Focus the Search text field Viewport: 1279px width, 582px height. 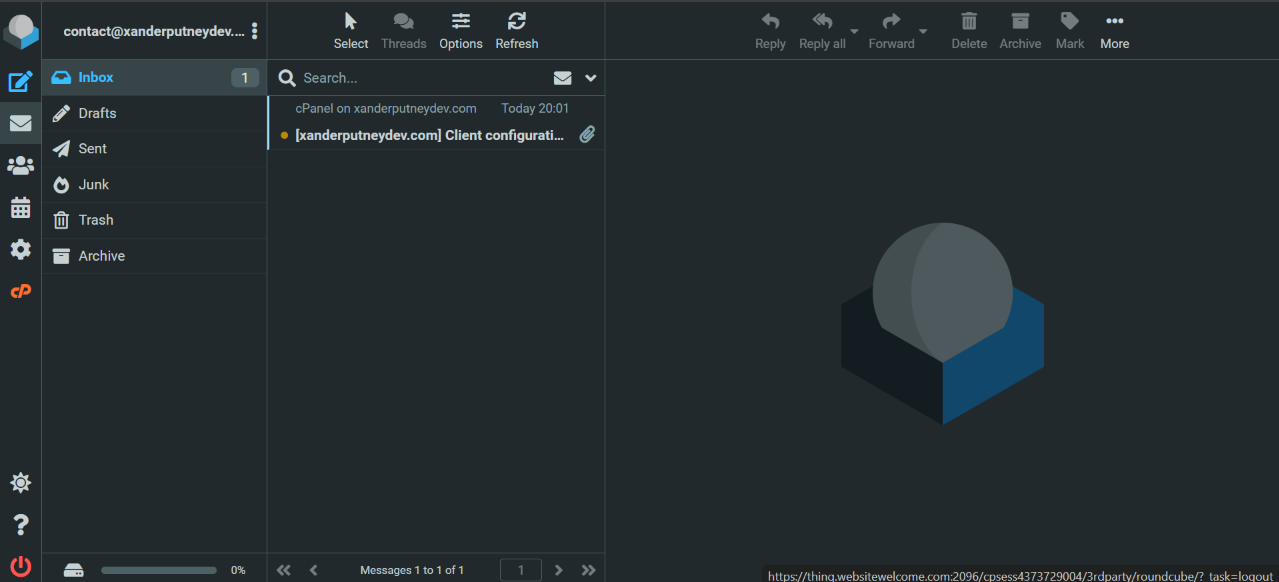pos(423,78)
